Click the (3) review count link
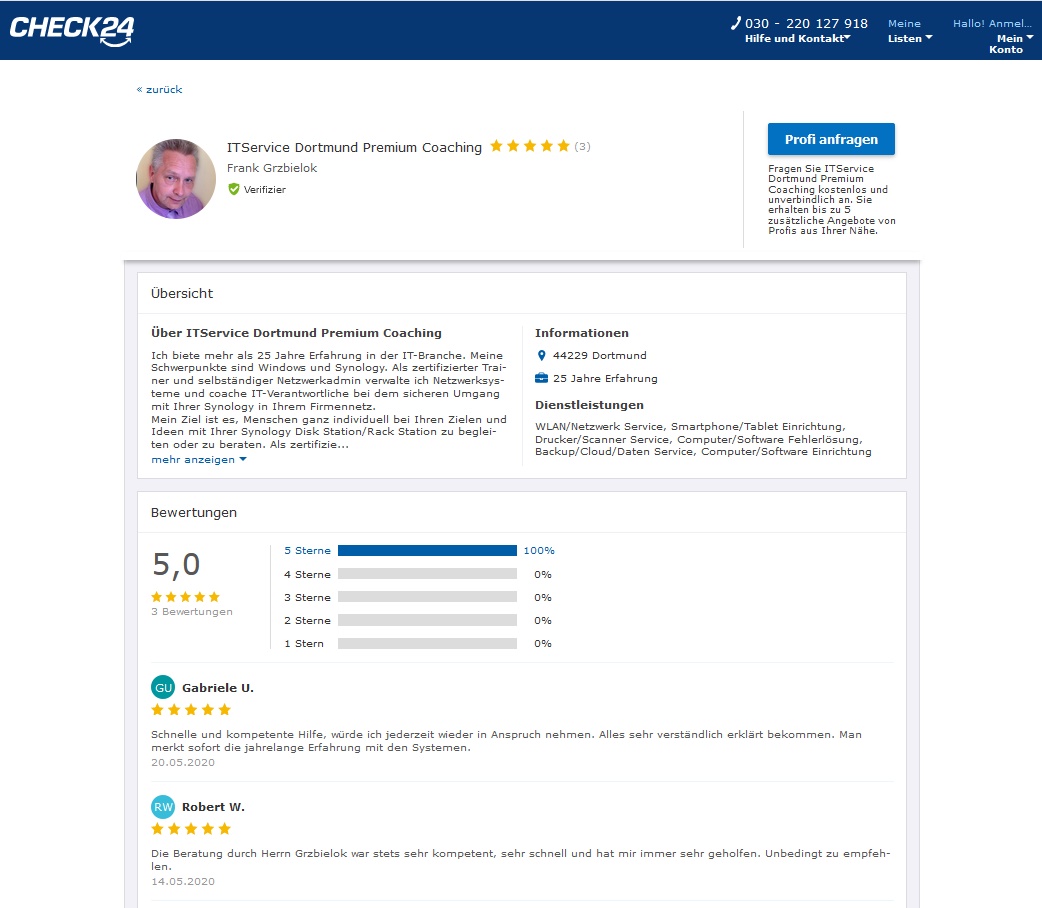The height and width of the screenshot is (908, 1042). point(582,146)
